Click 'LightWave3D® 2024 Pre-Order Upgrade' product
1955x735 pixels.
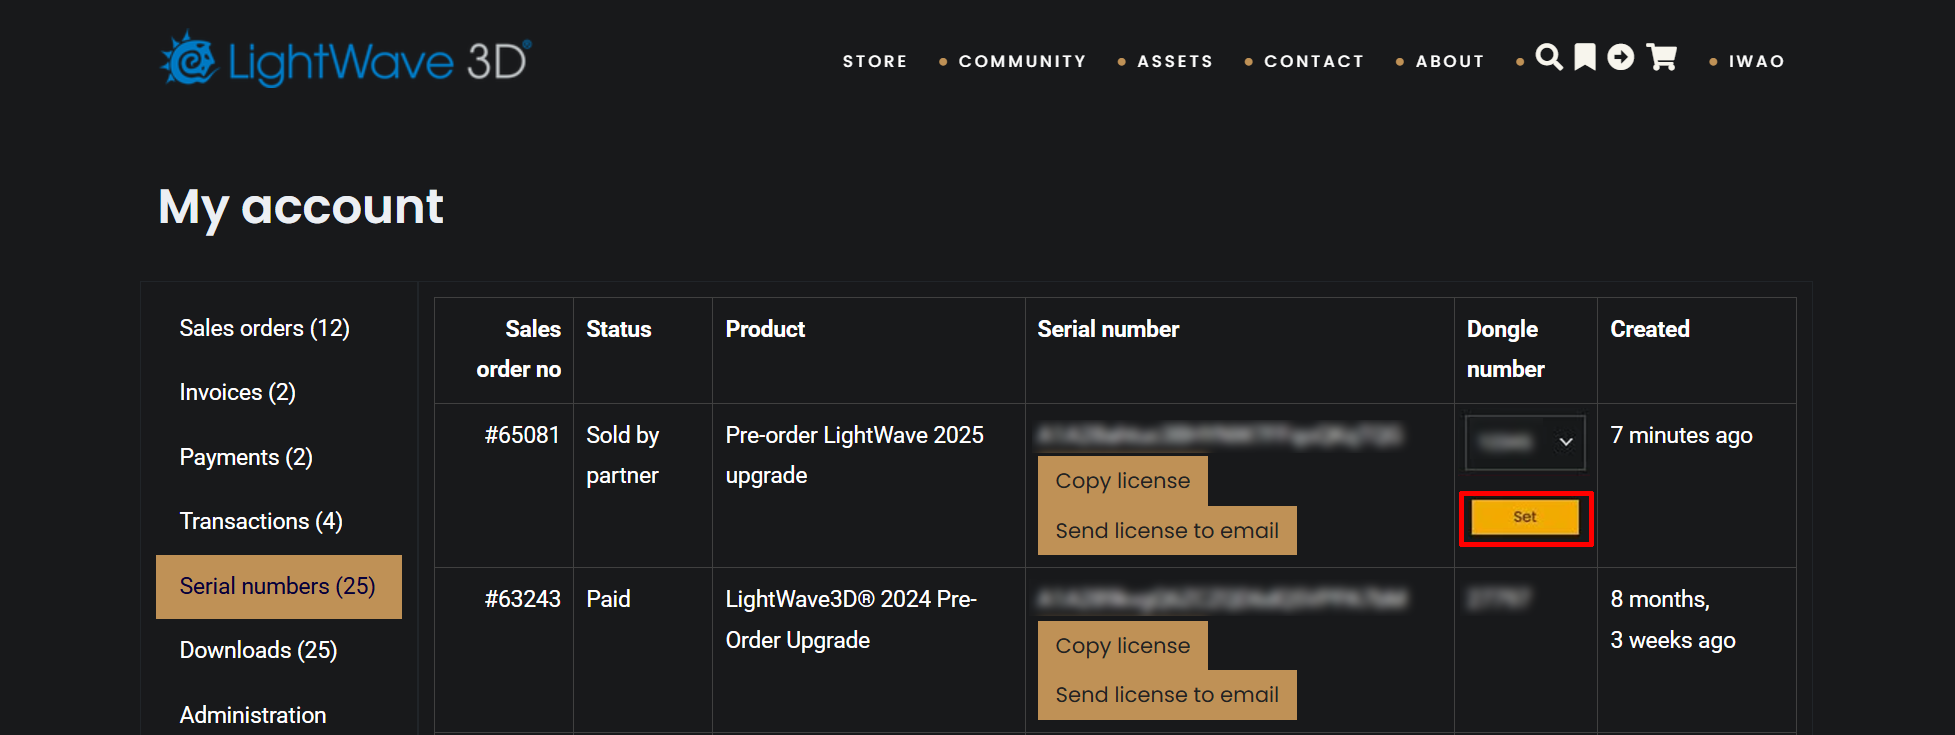(851, 619)
